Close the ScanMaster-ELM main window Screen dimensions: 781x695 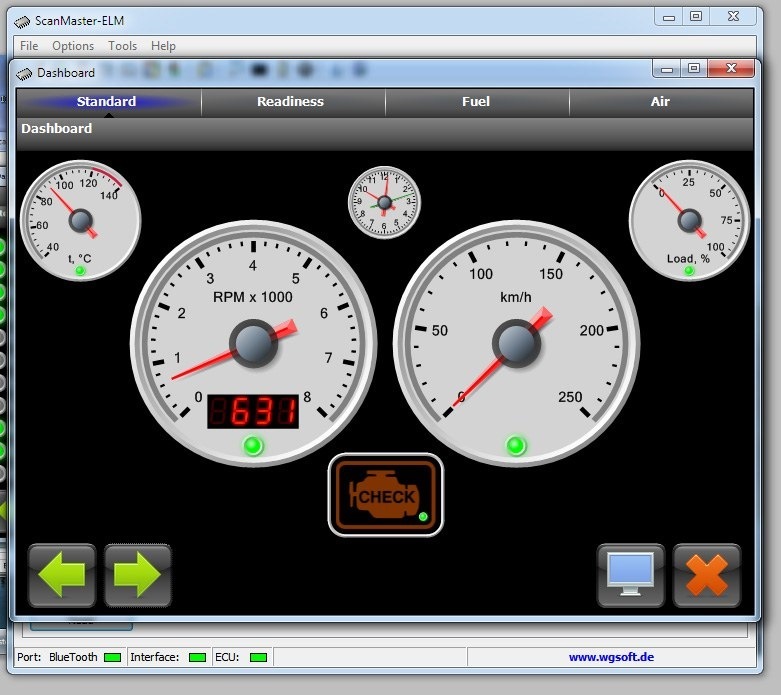(x=733, y=16)
